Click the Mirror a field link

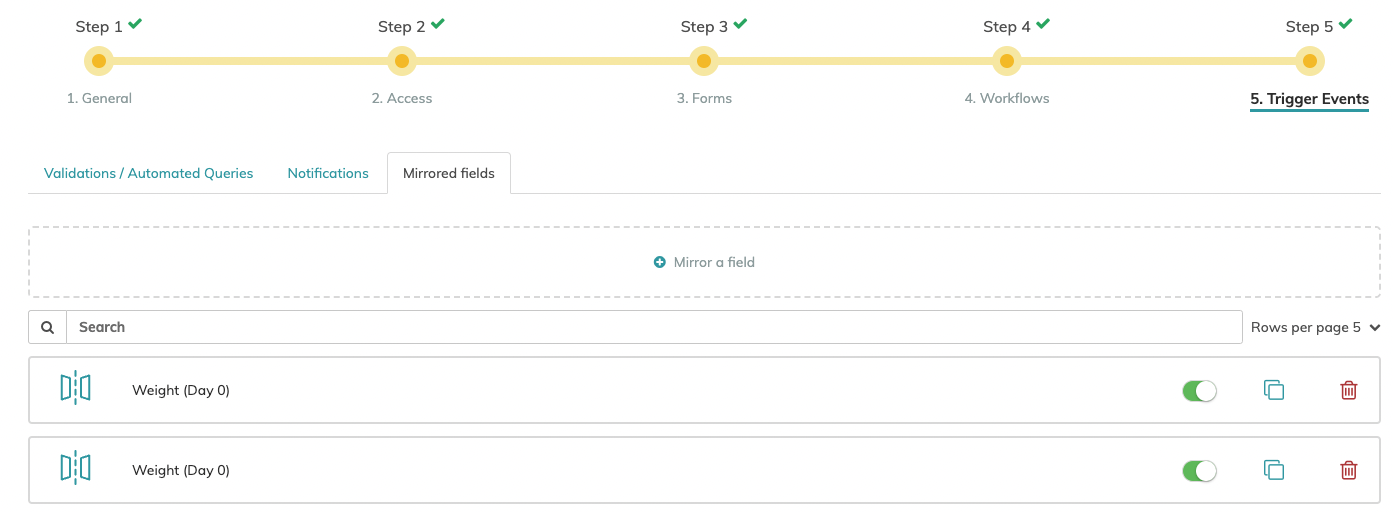[x=713, y=262]
